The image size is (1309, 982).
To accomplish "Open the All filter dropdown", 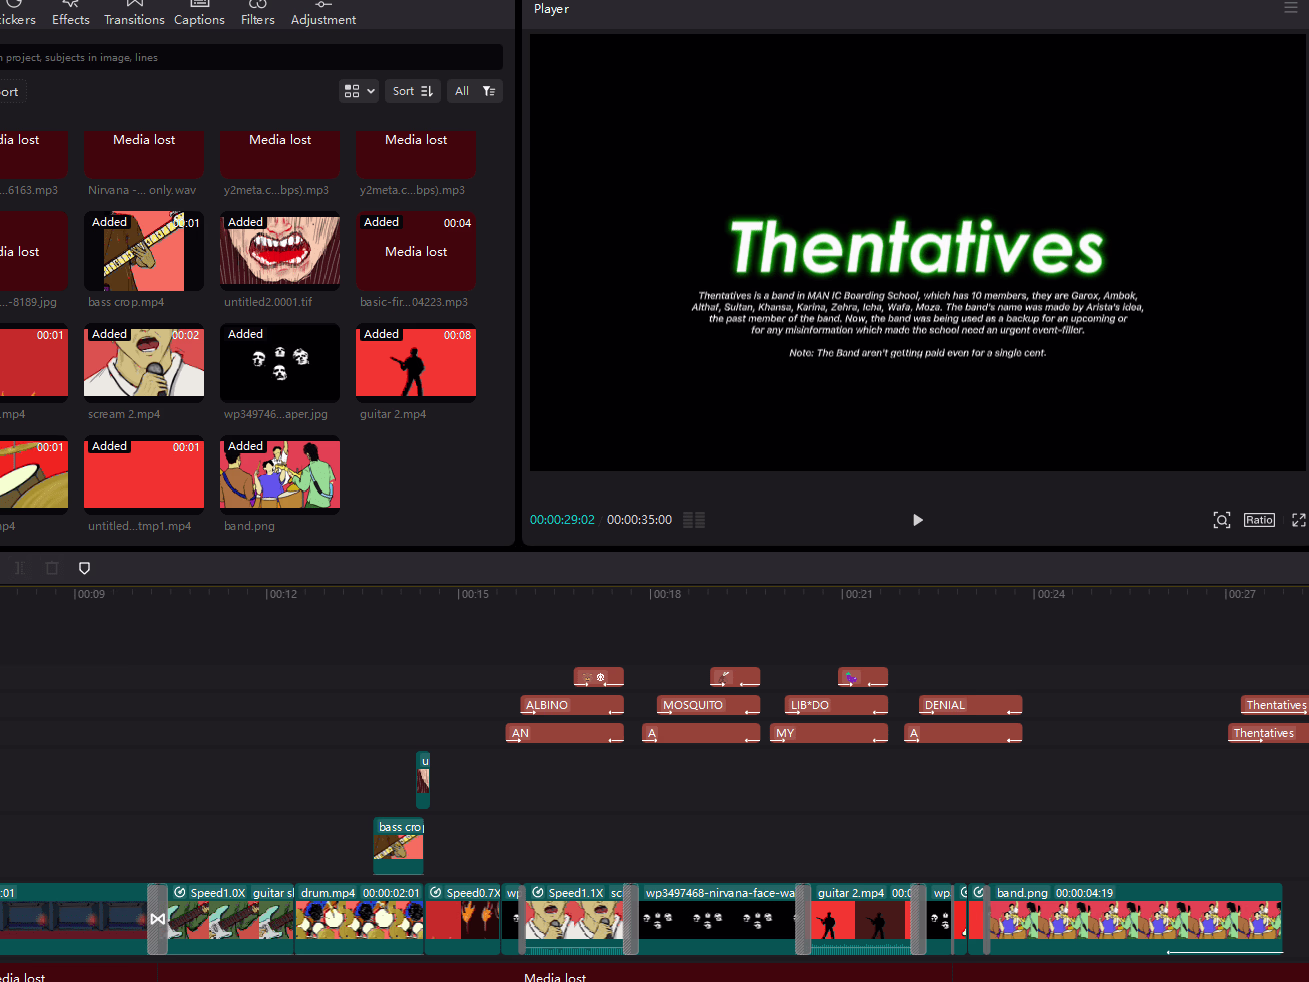I will click(x=475, y=91).
